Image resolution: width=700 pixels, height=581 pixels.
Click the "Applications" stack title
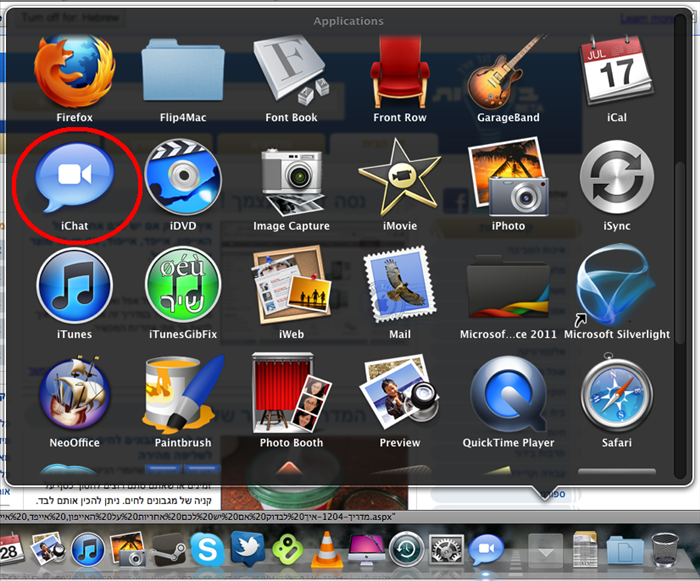[x=348, y=21]
